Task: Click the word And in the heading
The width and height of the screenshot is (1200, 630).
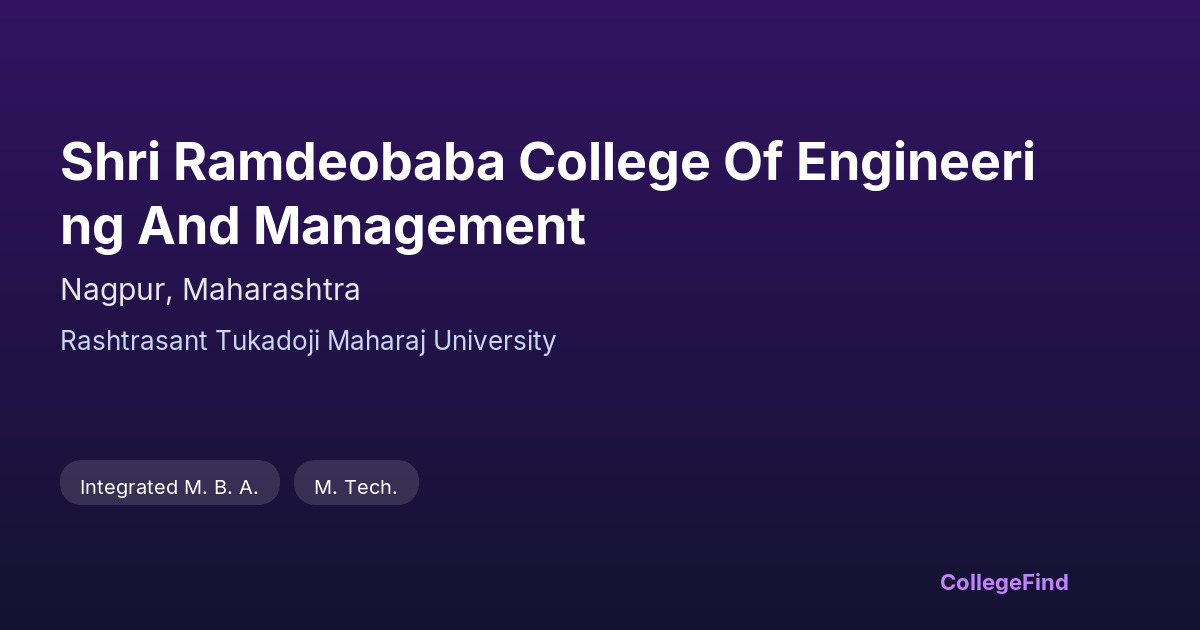Action: (188, 227)
